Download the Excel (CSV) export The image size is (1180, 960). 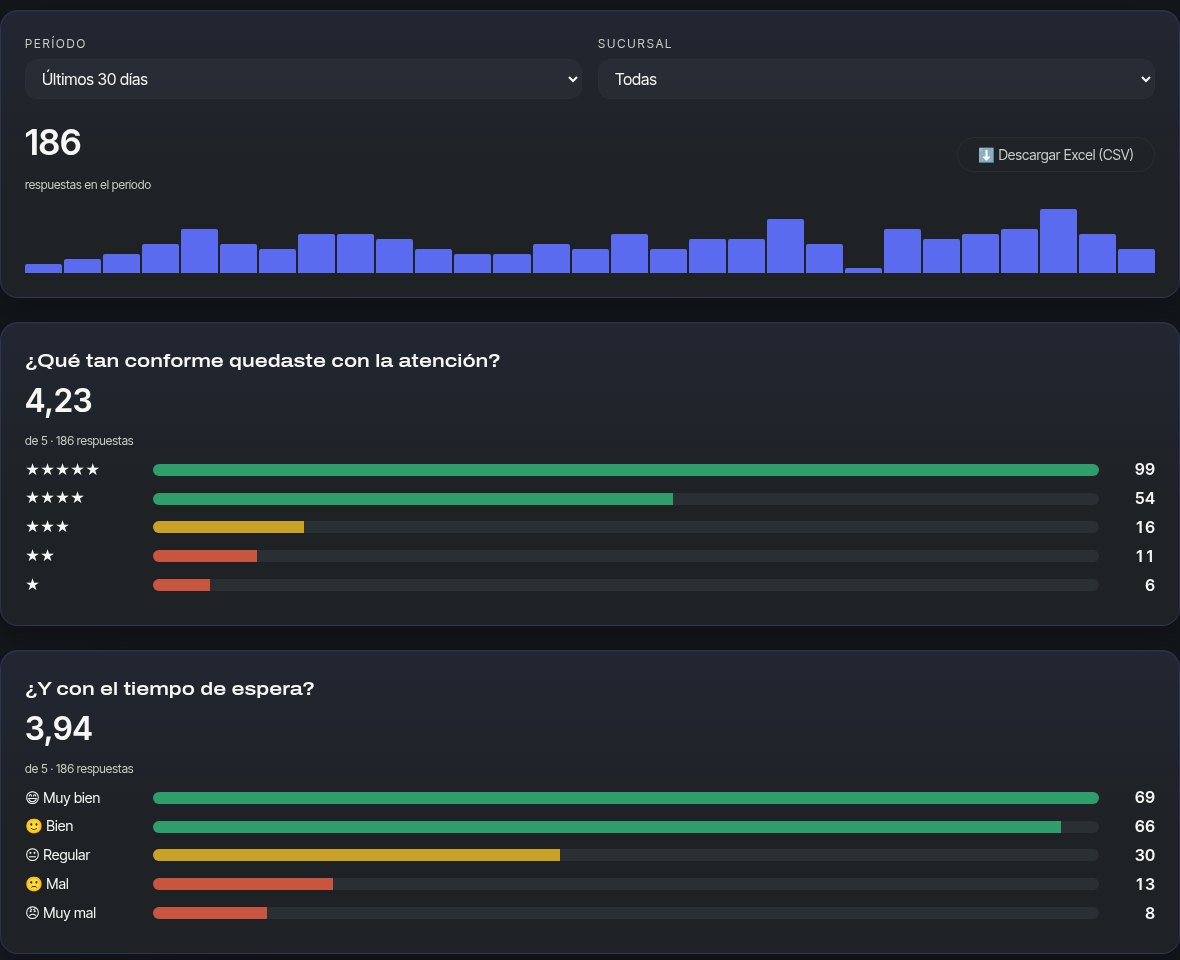click(1056, 155)
